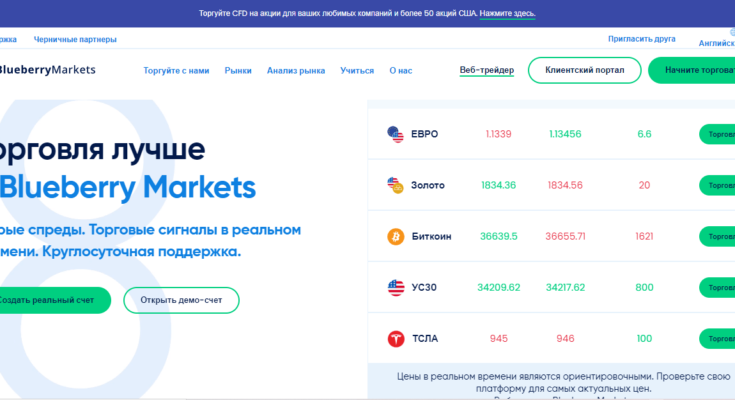Click the EUR/USD flag icon
Image resolution: width=735 pixels, height=400 pixels.
(395, 133)
